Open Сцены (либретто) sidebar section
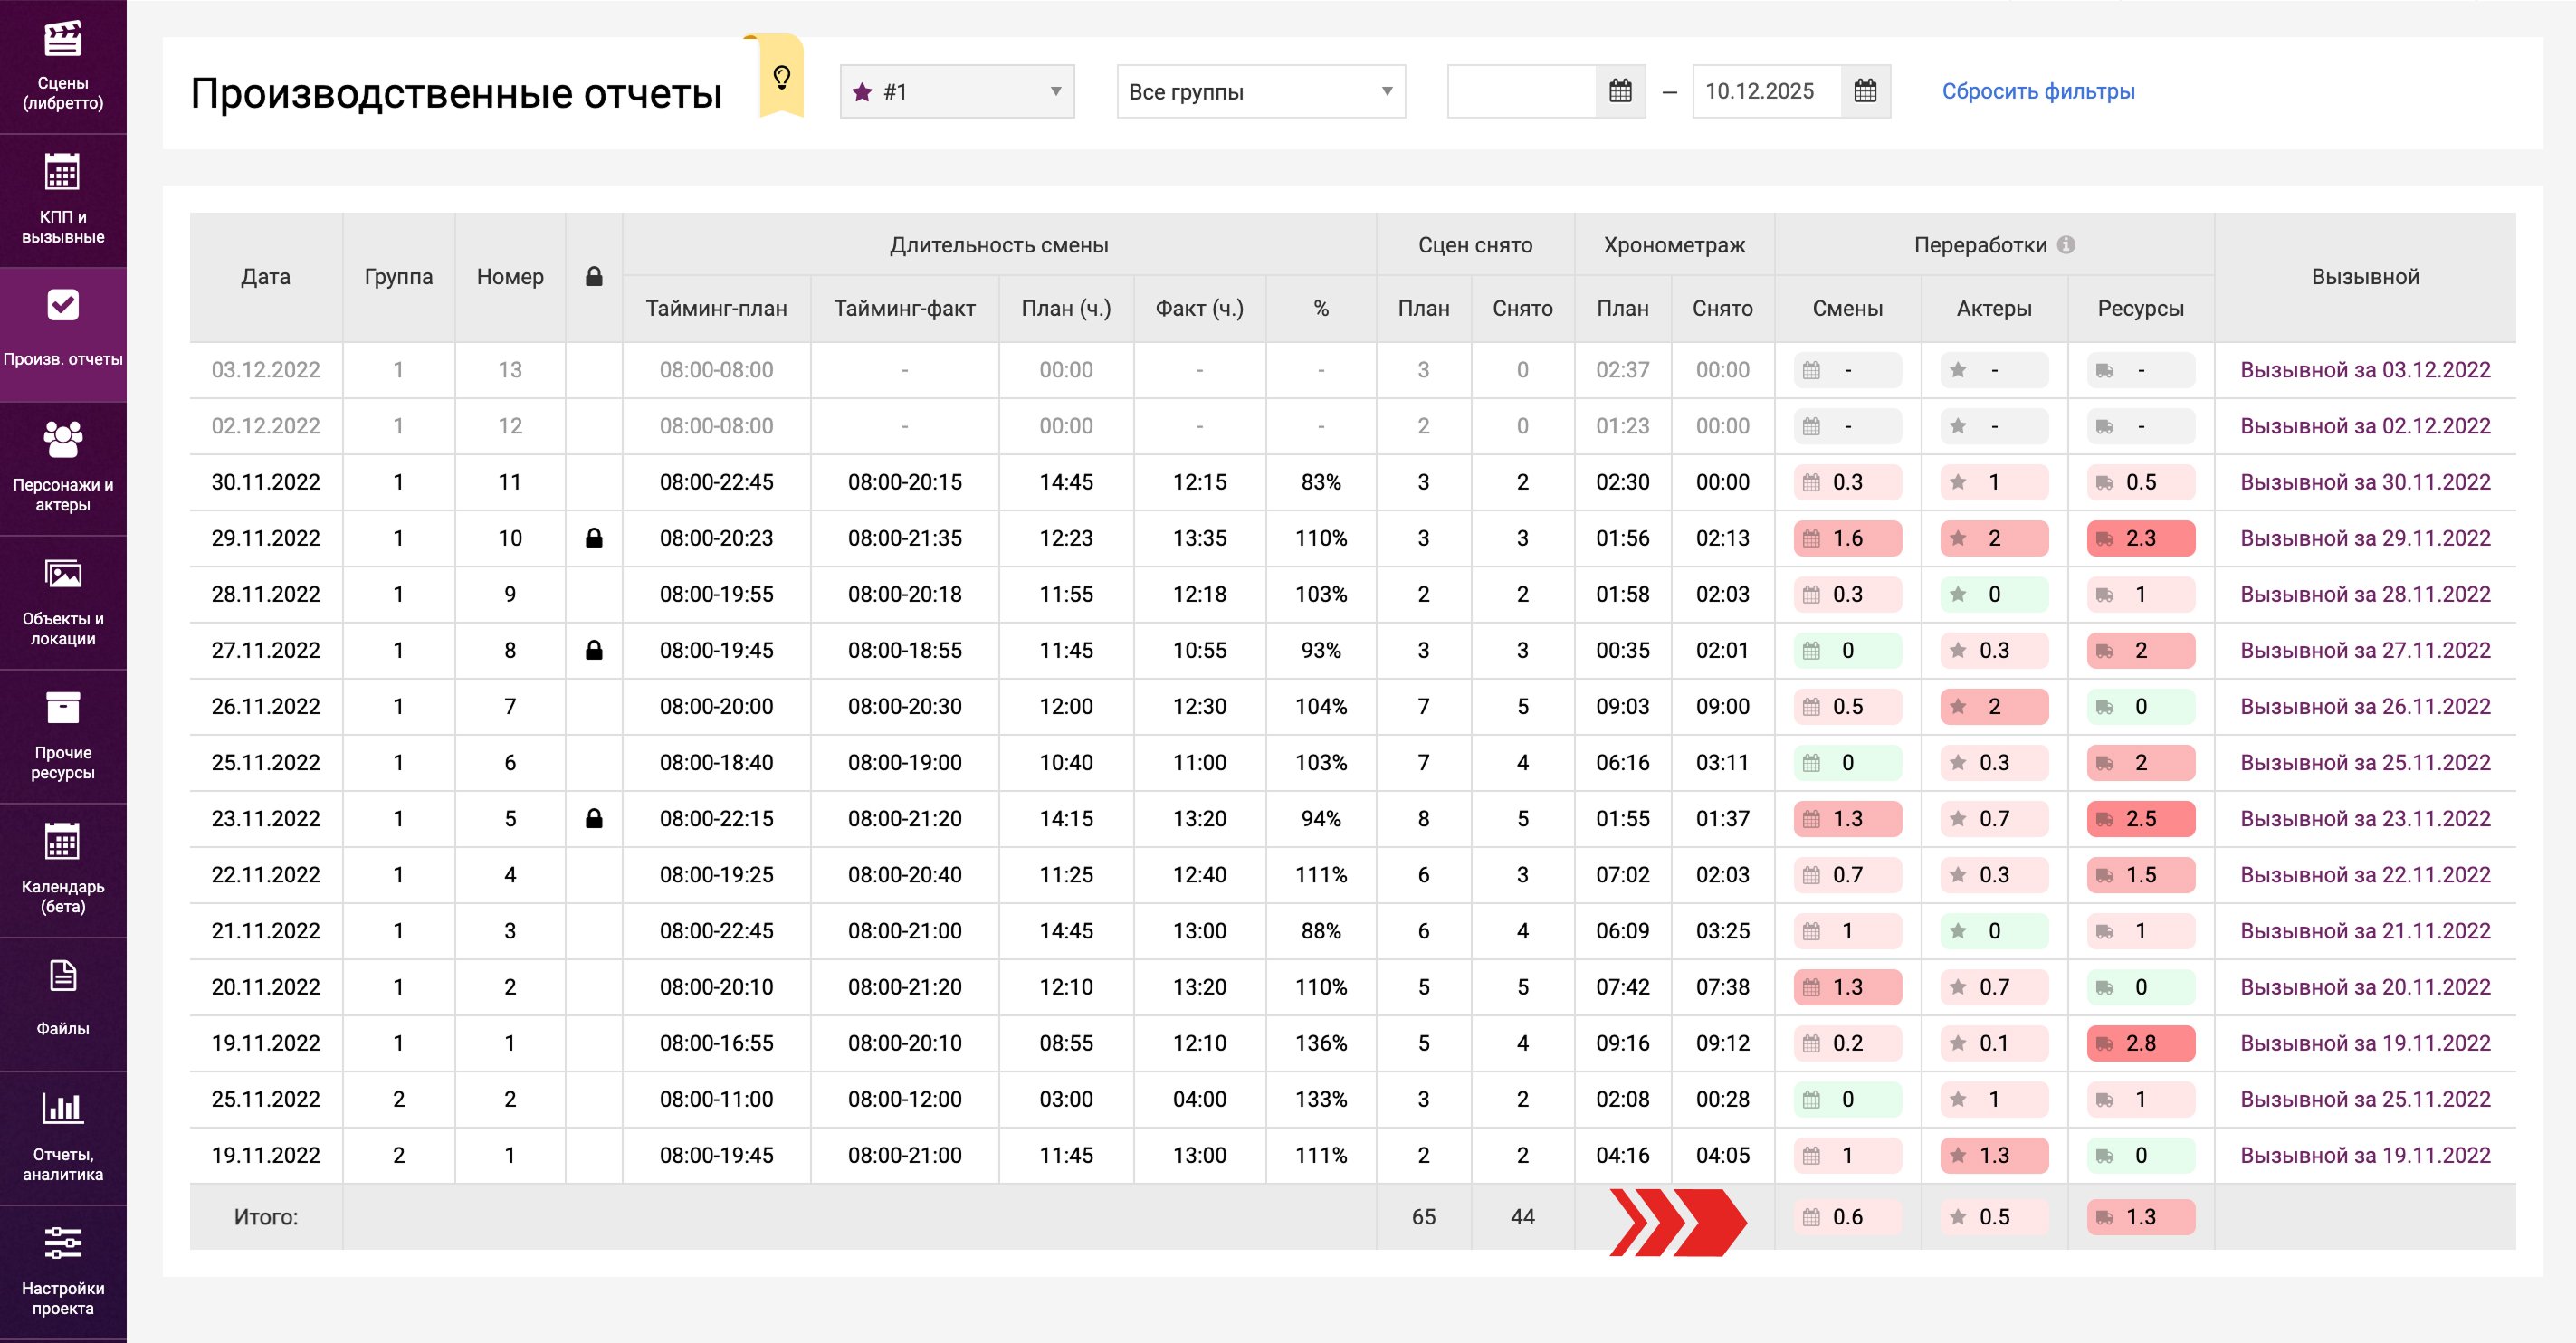Screen dimensions: 2576x1343 [x=63, y=66]
